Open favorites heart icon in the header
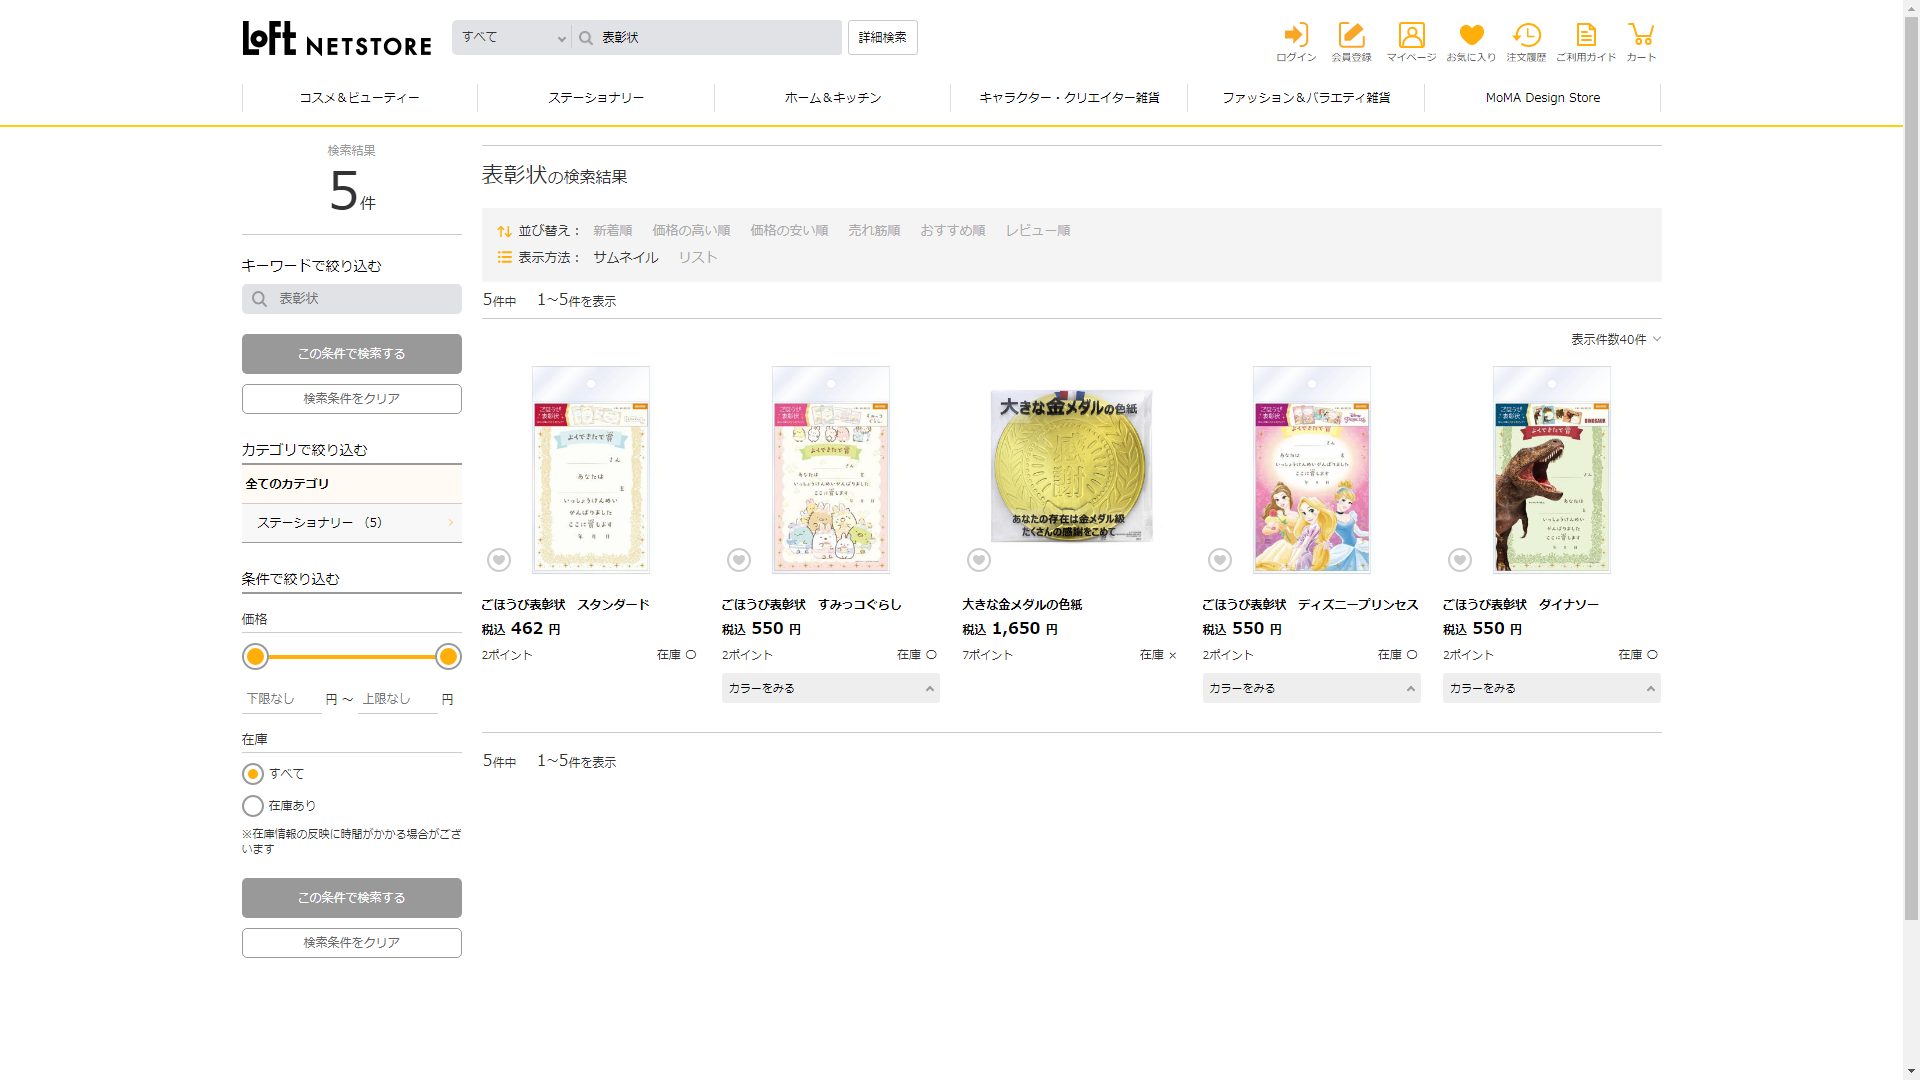1920x1080 pixels. coord(1471,36)
